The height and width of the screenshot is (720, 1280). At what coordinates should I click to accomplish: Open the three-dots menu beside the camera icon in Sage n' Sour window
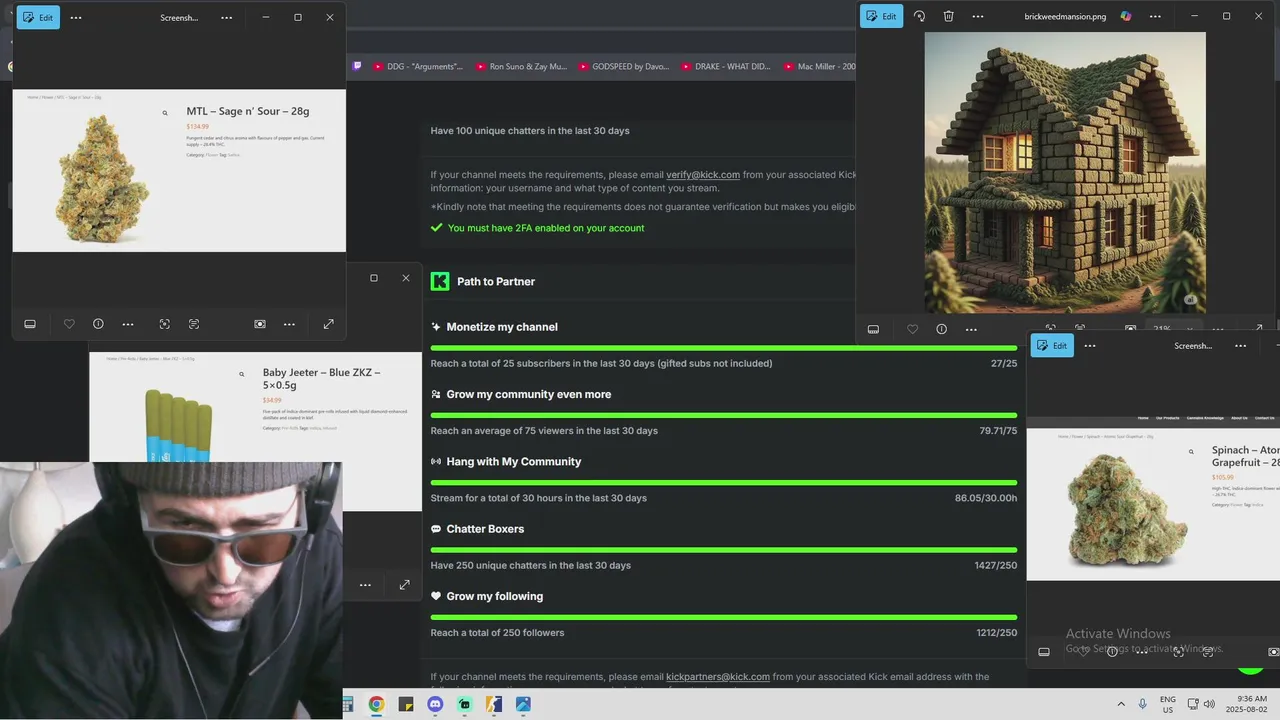[289, 324]
